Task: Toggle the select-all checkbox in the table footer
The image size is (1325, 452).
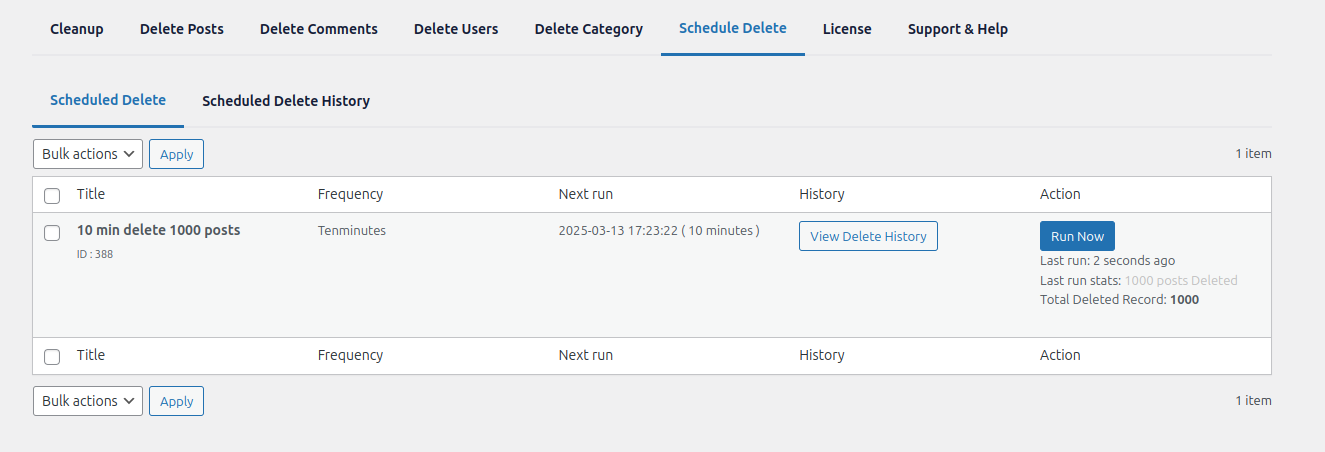Action: [x=53, y=357]
